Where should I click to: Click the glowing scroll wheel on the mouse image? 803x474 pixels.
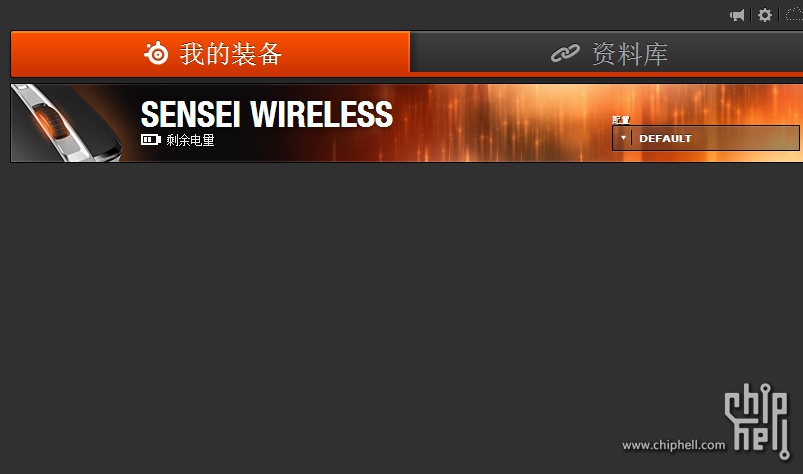(51, 121)
